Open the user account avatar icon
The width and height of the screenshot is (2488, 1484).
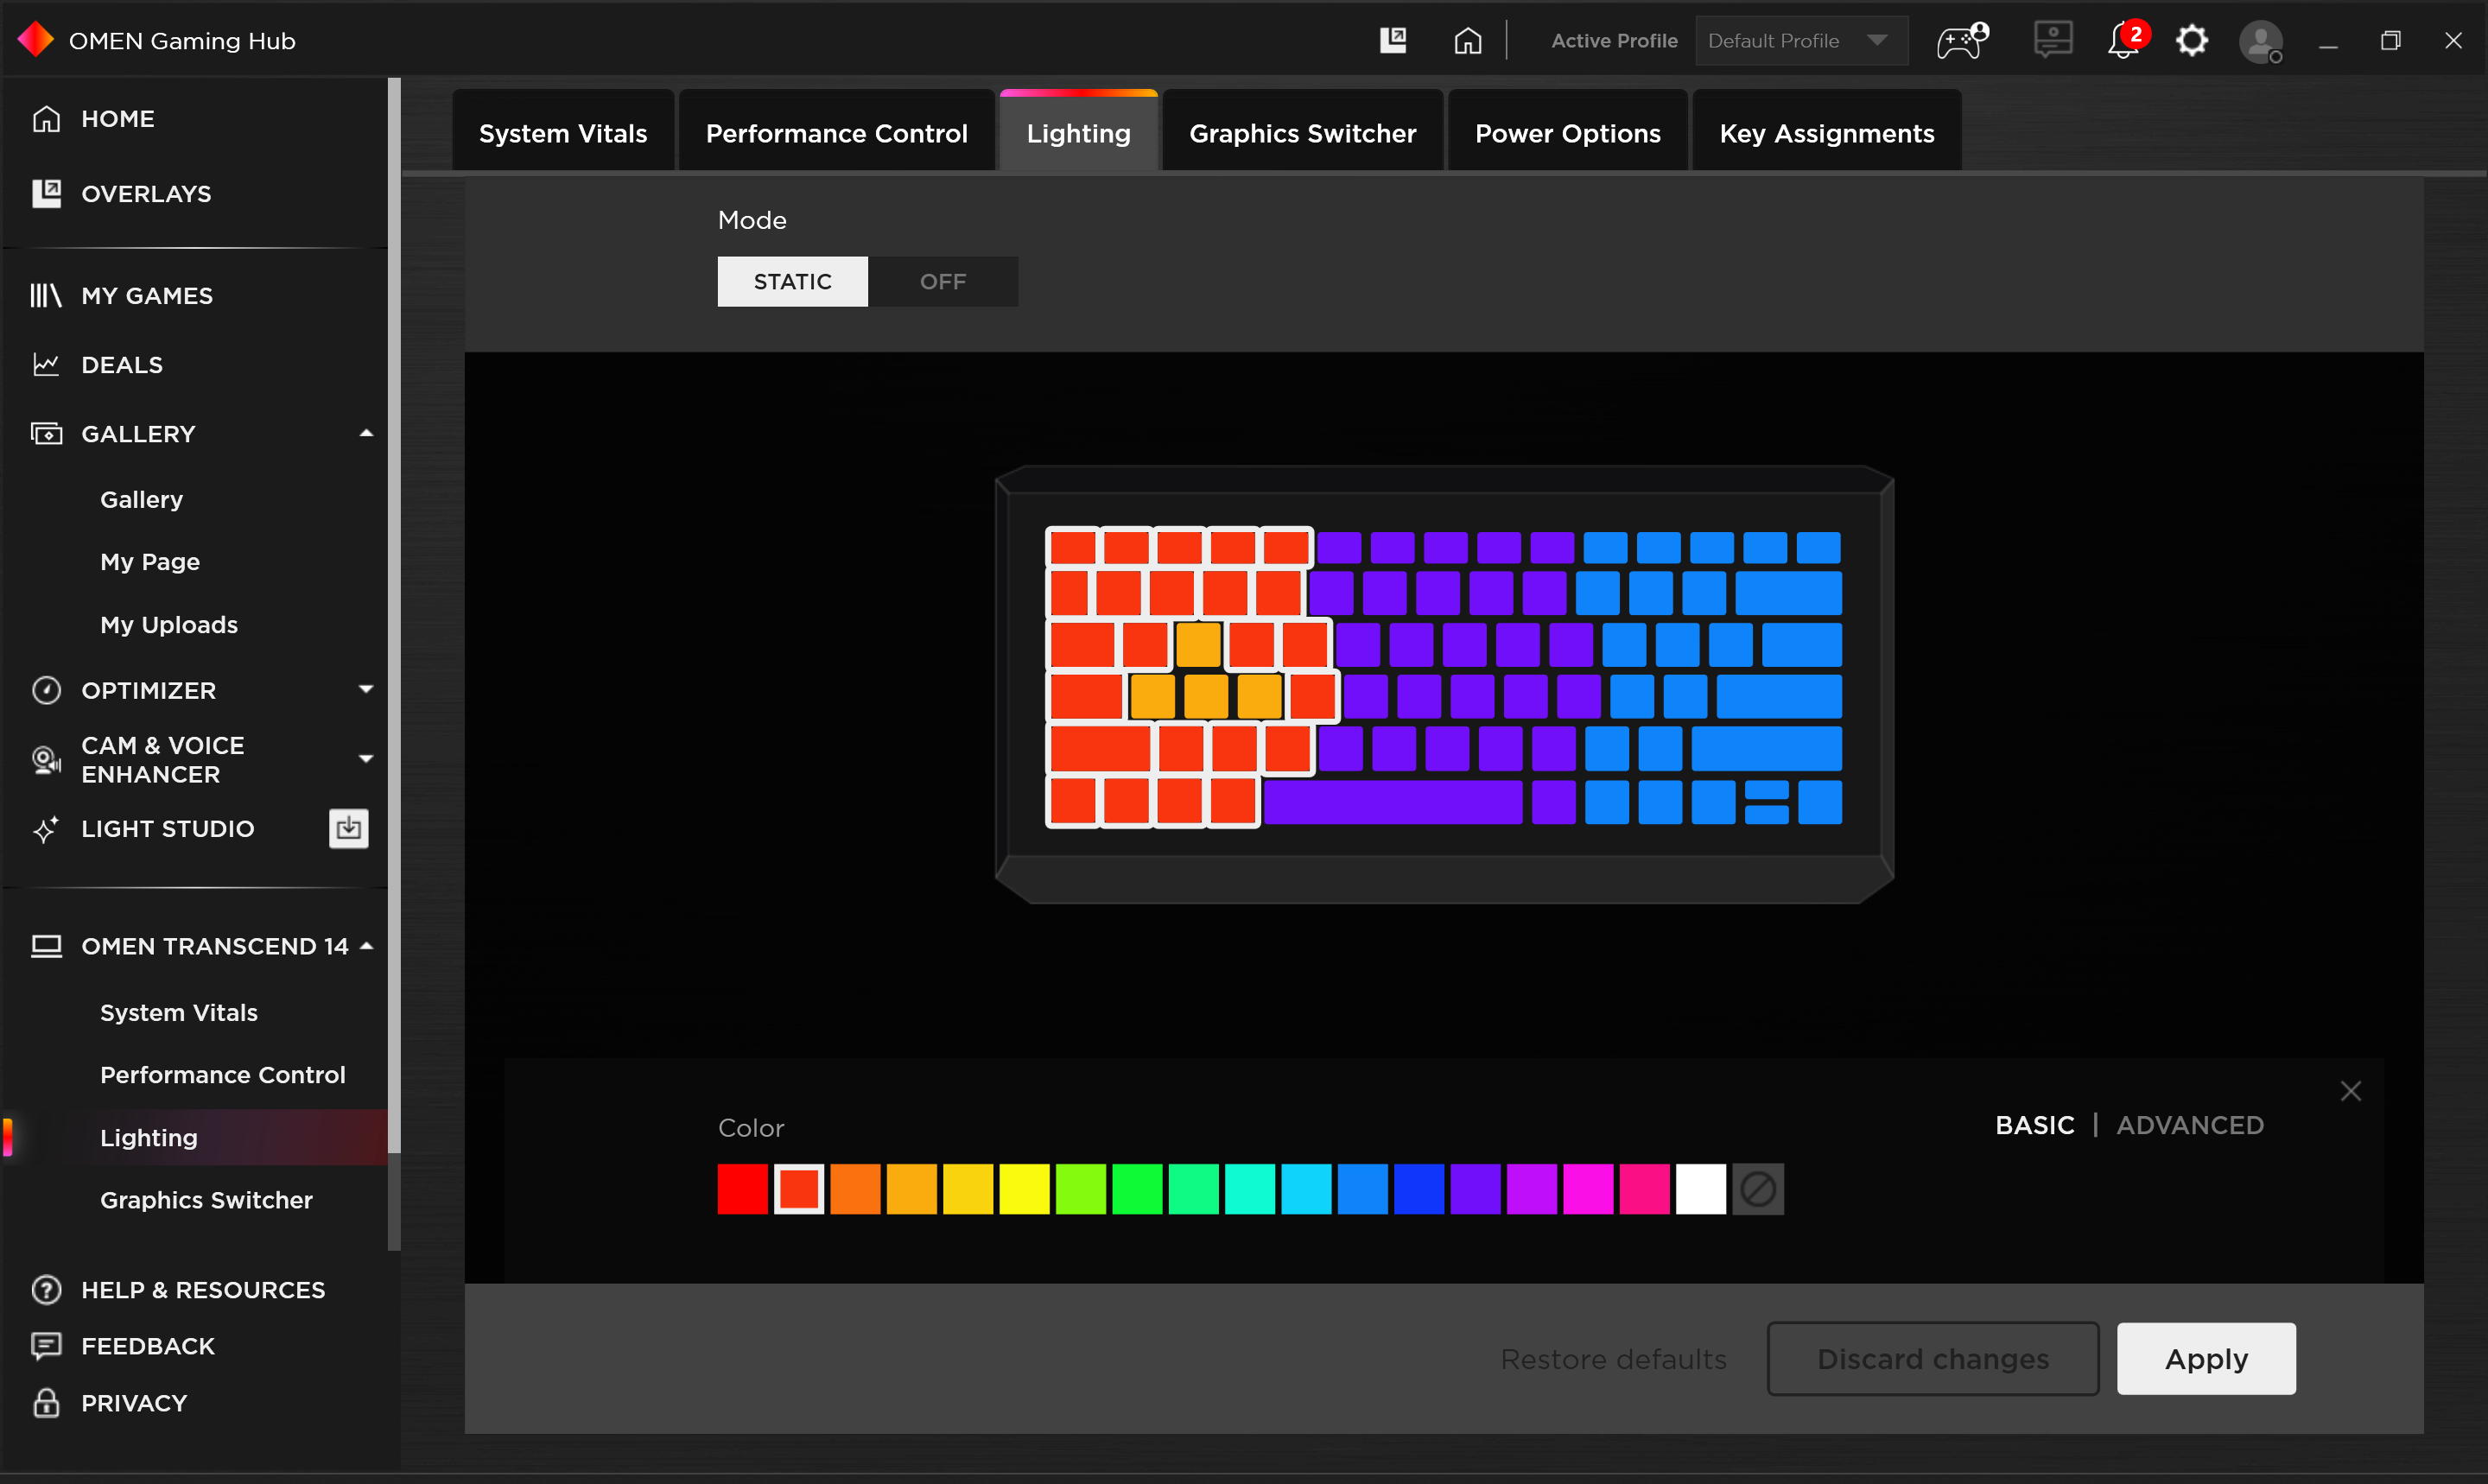point(2260,42)
